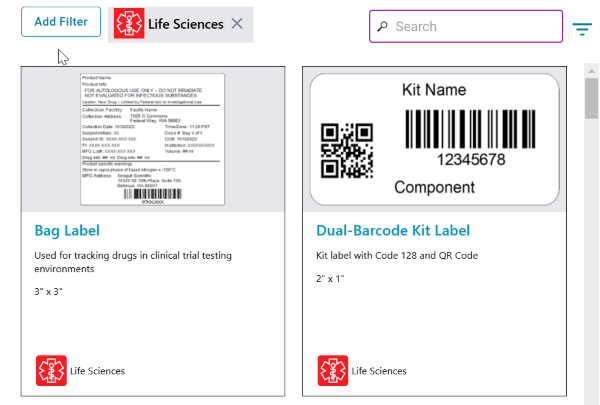Click the scroll up arrow
The width and height of the screenshot is (600, 405).
pos(592,71)
